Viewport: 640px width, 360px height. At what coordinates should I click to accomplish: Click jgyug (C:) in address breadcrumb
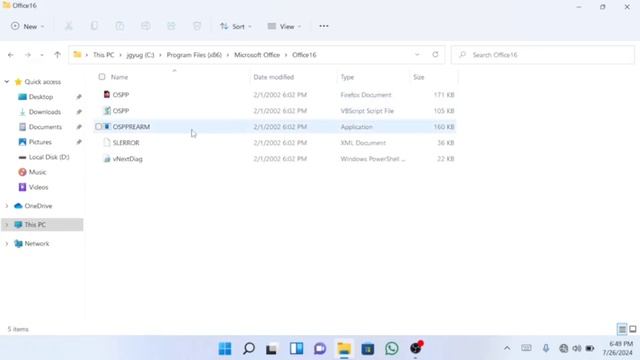pos(140,55)
